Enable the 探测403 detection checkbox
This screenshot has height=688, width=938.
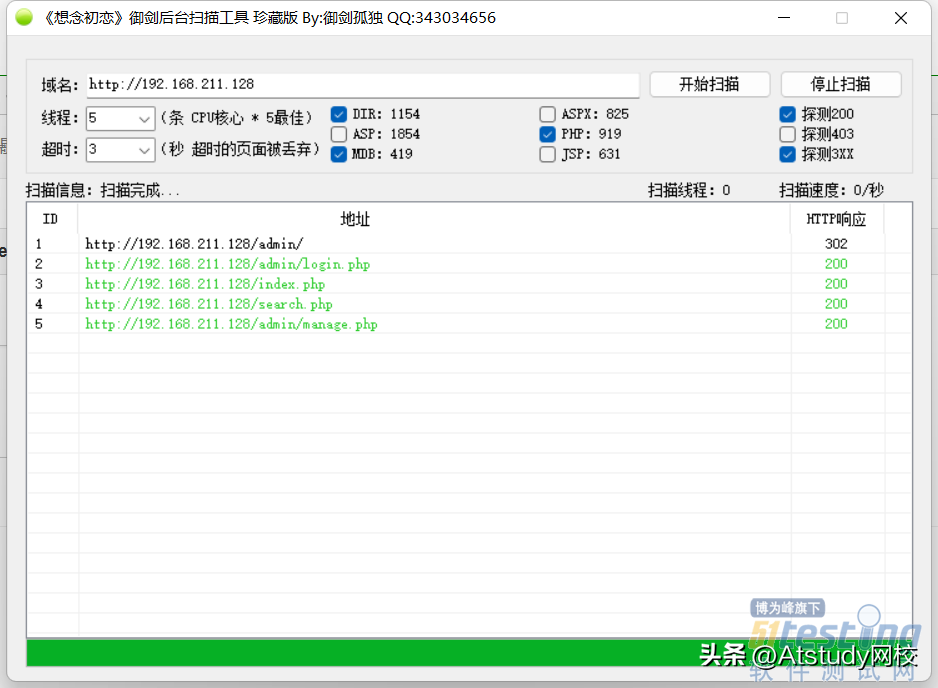pyautogui.click(x=788, y=134)
